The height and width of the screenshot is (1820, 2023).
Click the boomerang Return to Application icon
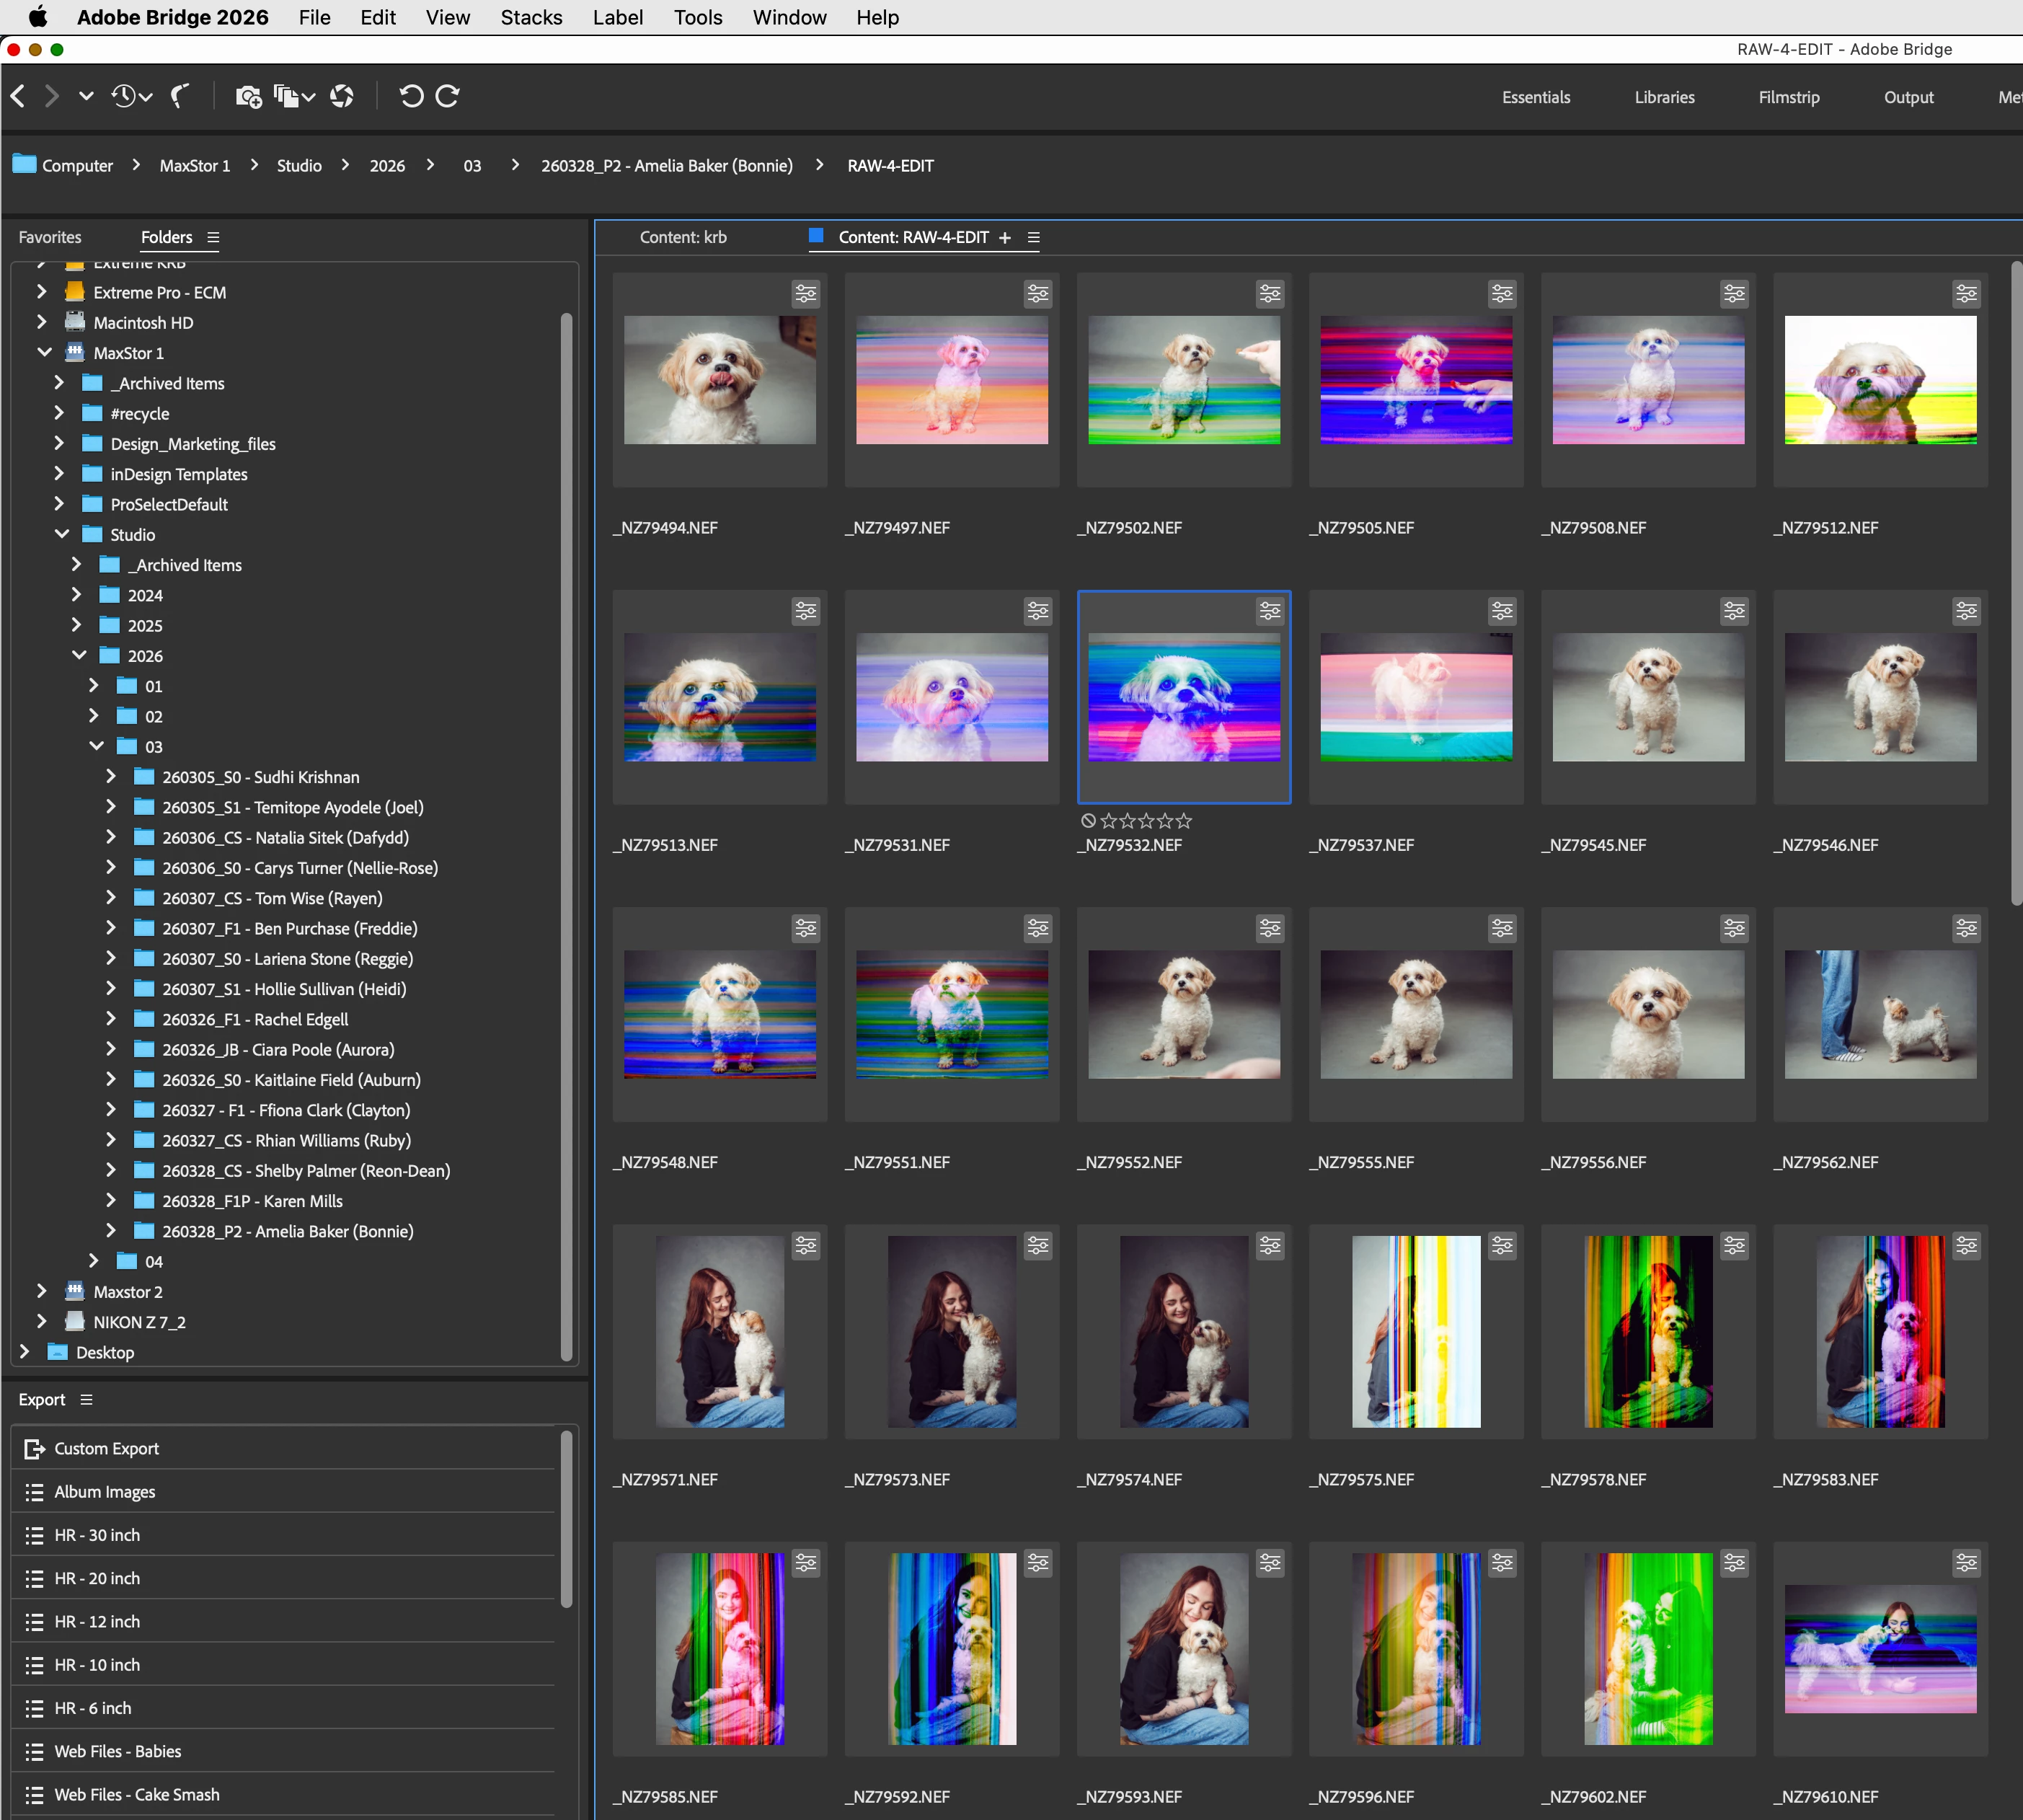point(180,96)
